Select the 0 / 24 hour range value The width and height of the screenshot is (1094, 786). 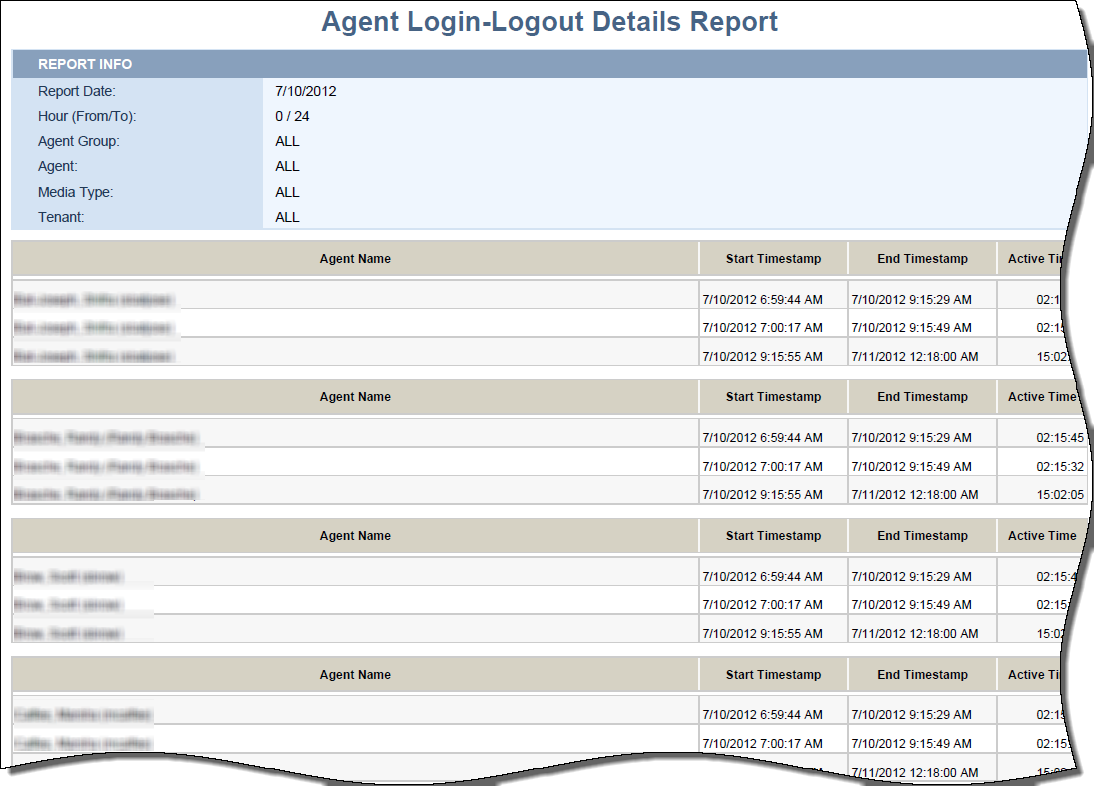[x=292, y=116]
